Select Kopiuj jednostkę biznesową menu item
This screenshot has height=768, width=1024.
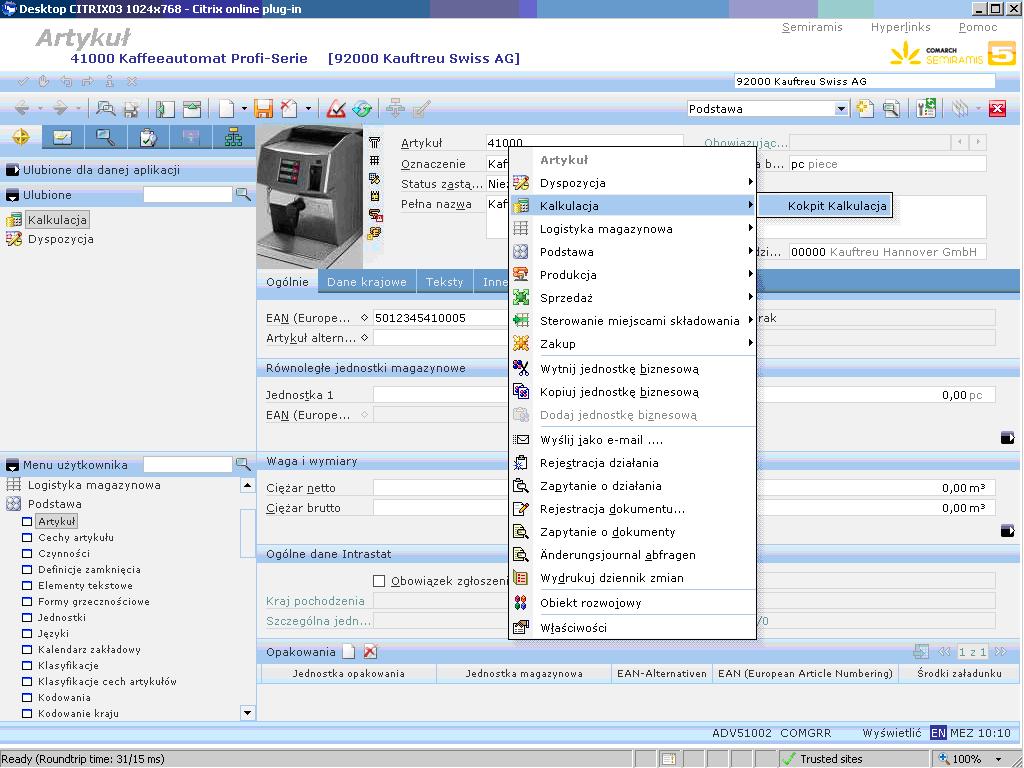632,392
